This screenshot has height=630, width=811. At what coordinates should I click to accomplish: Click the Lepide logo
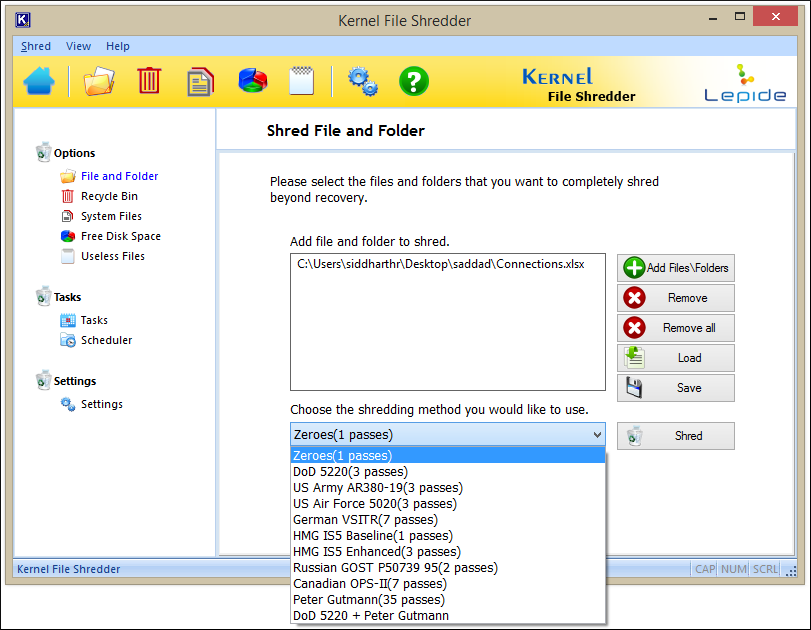click(x=745, y=83)
